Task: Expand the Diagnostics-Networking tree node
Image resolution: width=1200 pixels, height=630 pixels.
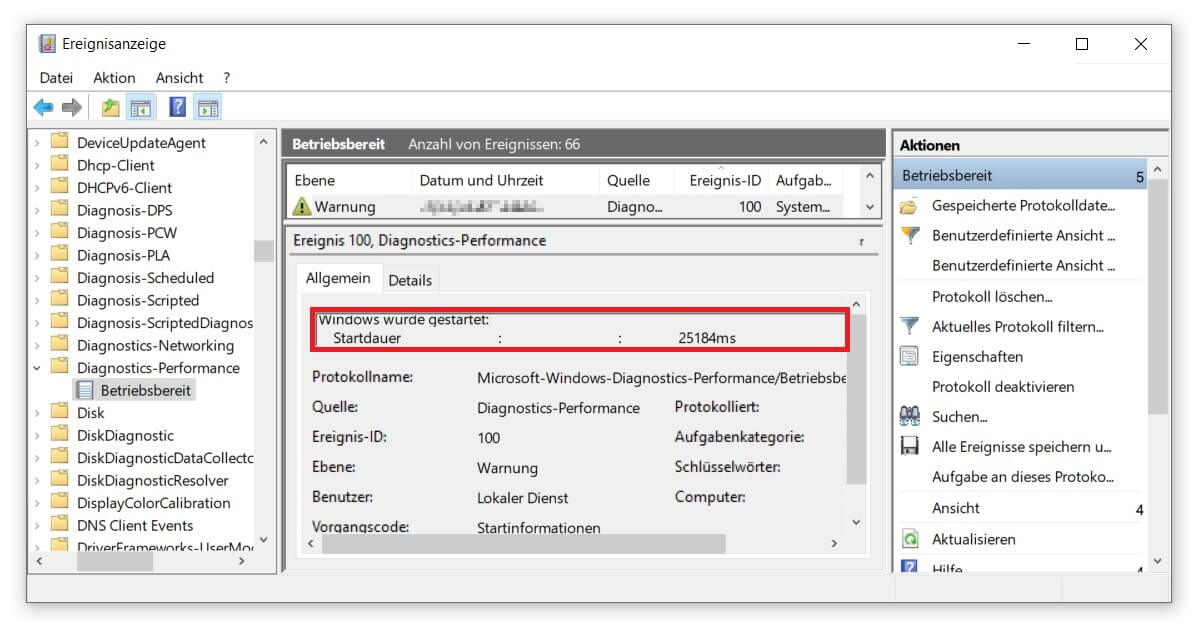Action: 38,345
